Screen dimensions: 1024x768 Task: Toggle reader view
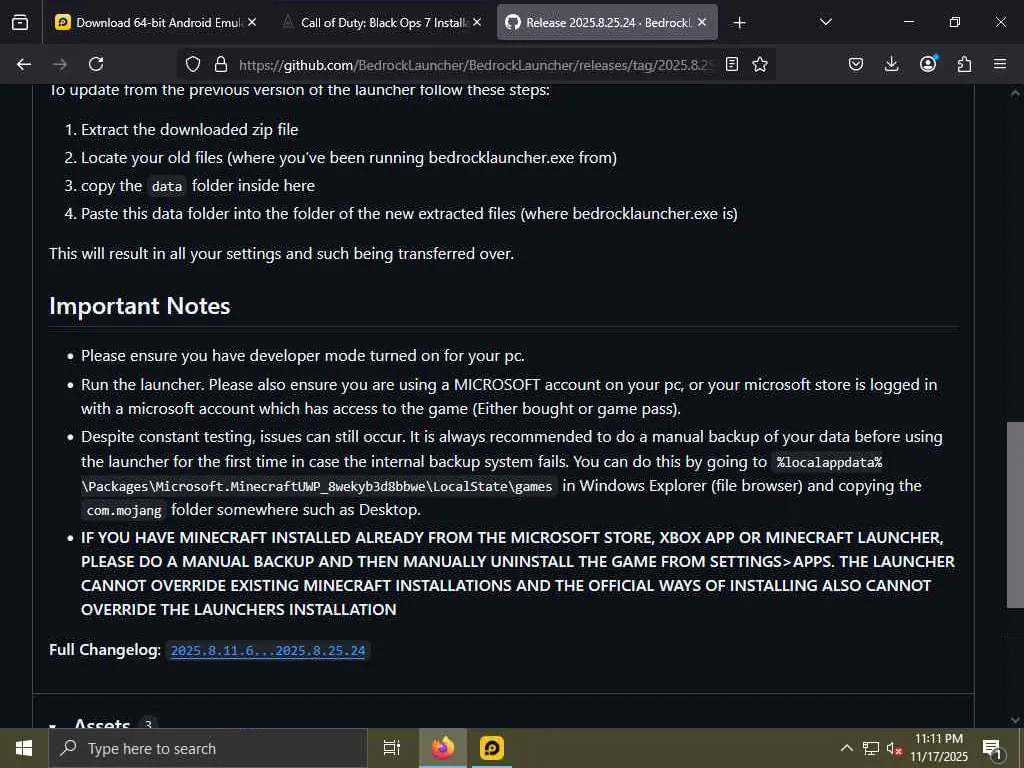click(732, 64)
